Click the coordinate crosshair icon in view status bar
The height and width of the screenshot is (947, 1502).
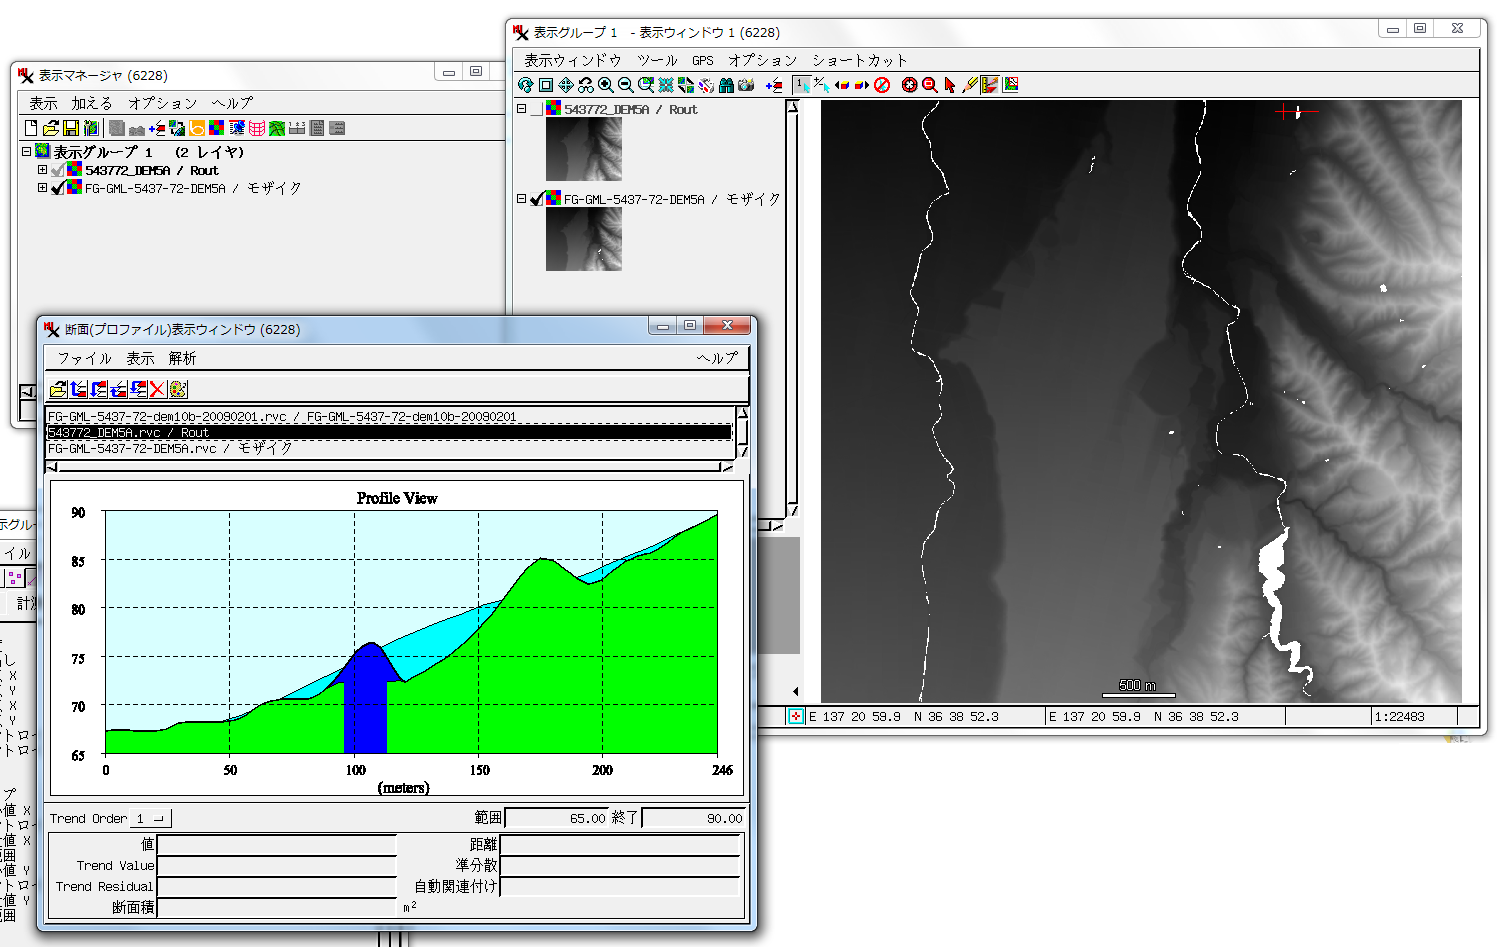[x=795, y=717]
